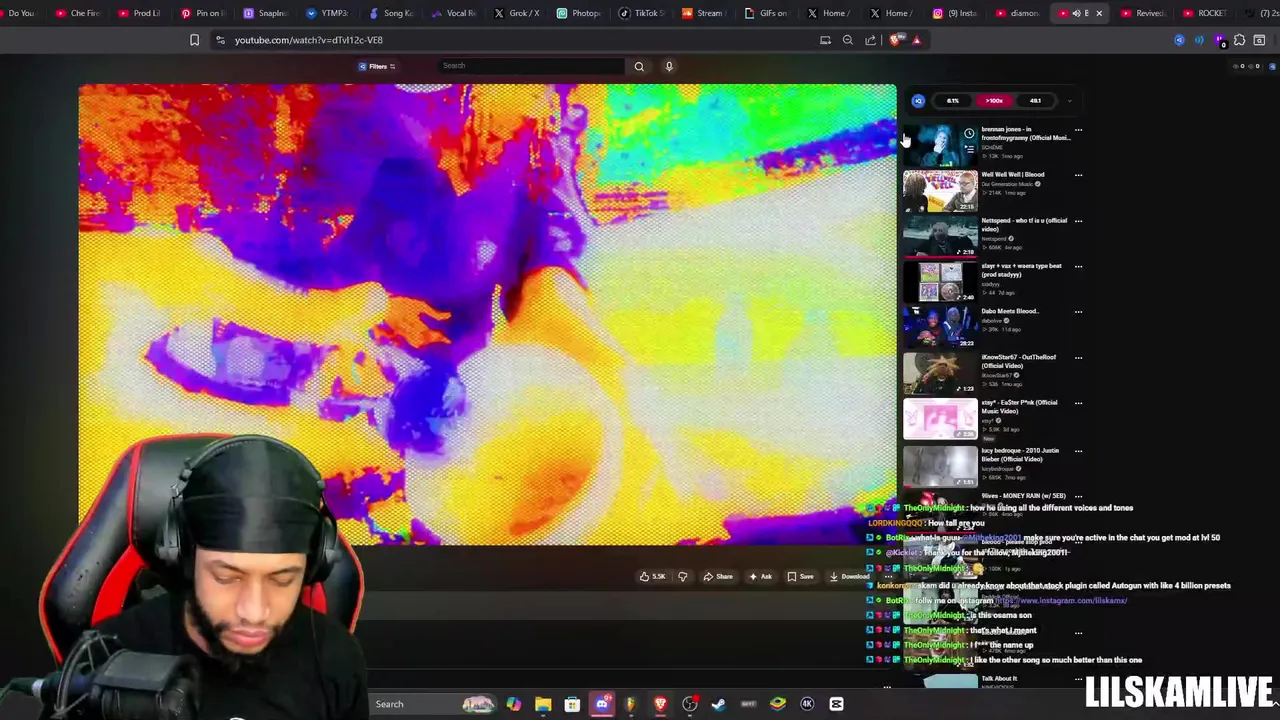Click the share page icon in the address bar

pos(870,40)
